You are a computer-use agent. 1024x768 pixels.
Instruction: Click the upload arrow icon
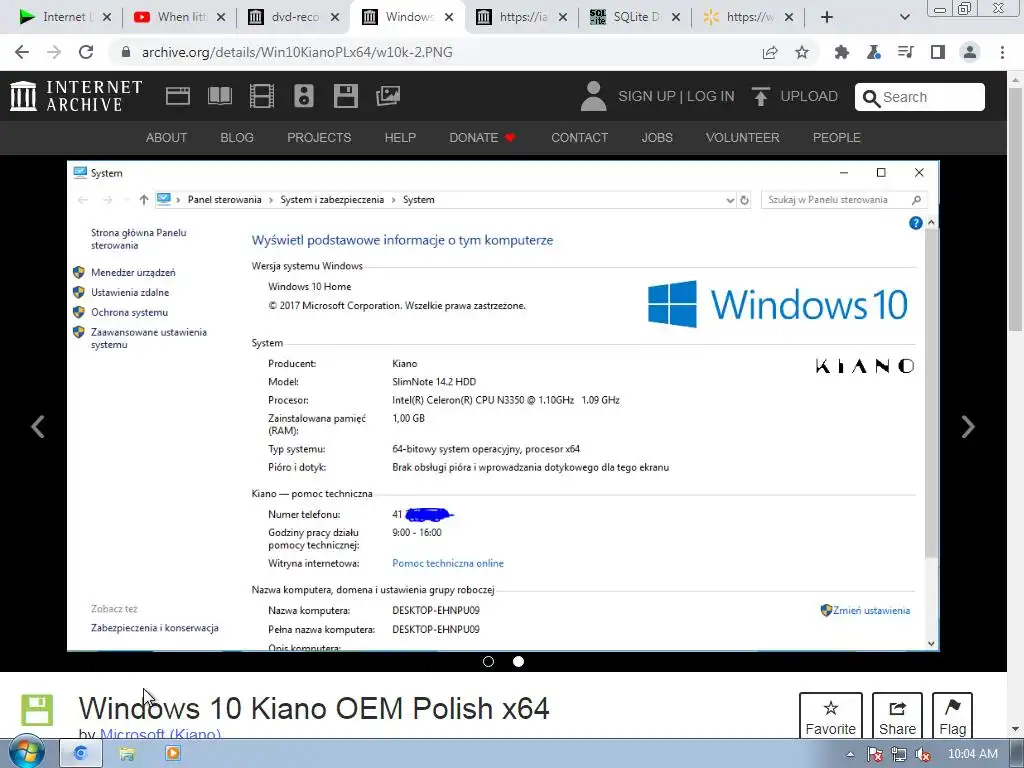click(760, 97)
